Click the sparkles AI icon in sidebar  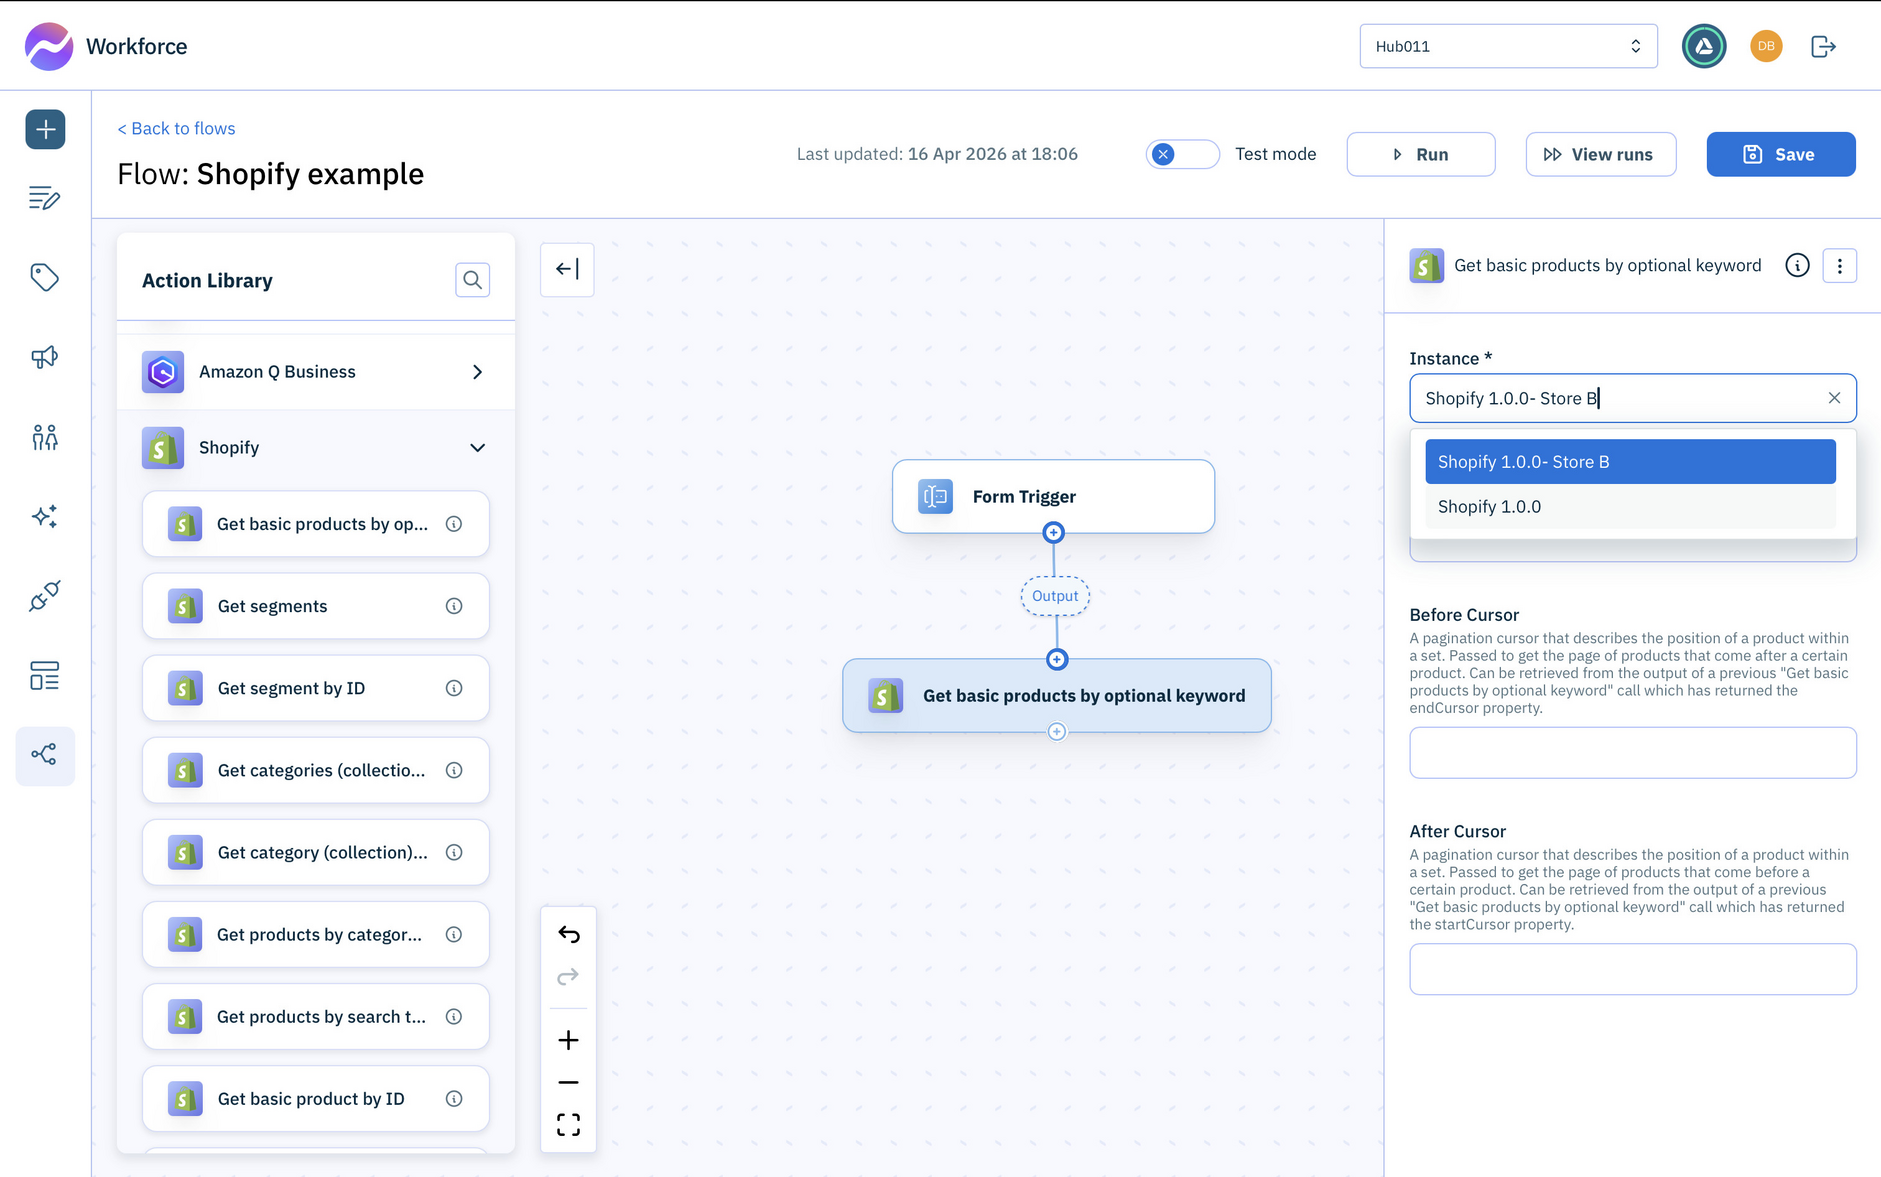pos(44,516)
